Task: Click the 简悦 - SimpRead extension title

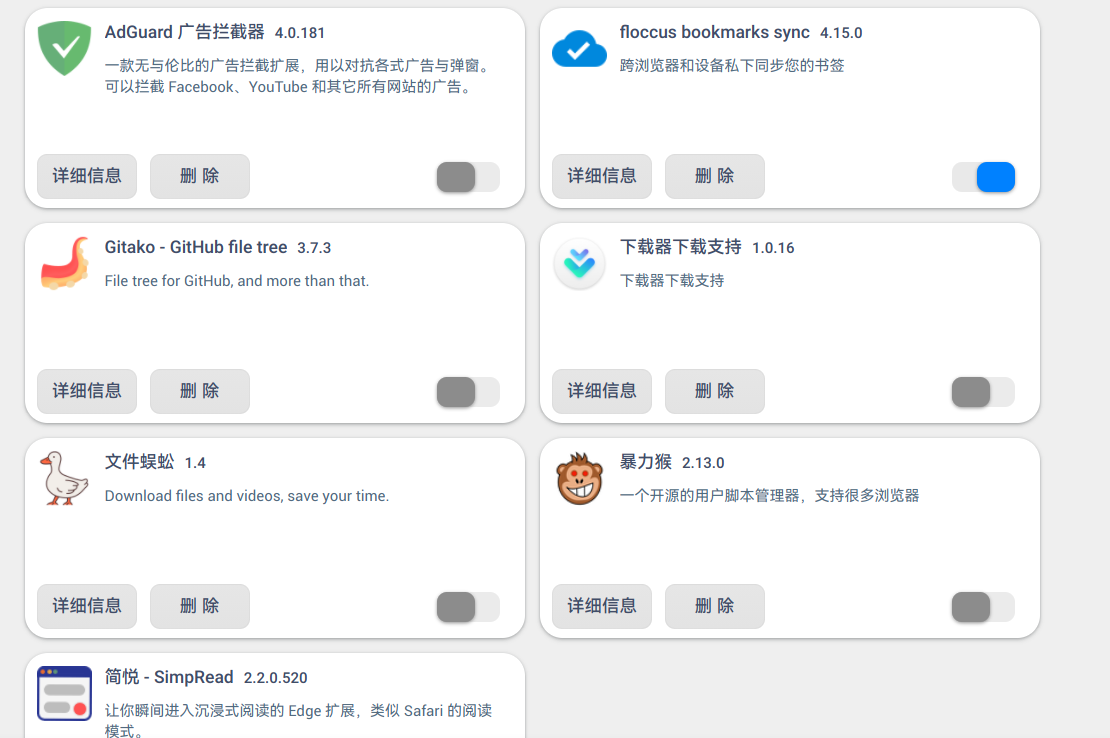Action: tap(169, 677)
